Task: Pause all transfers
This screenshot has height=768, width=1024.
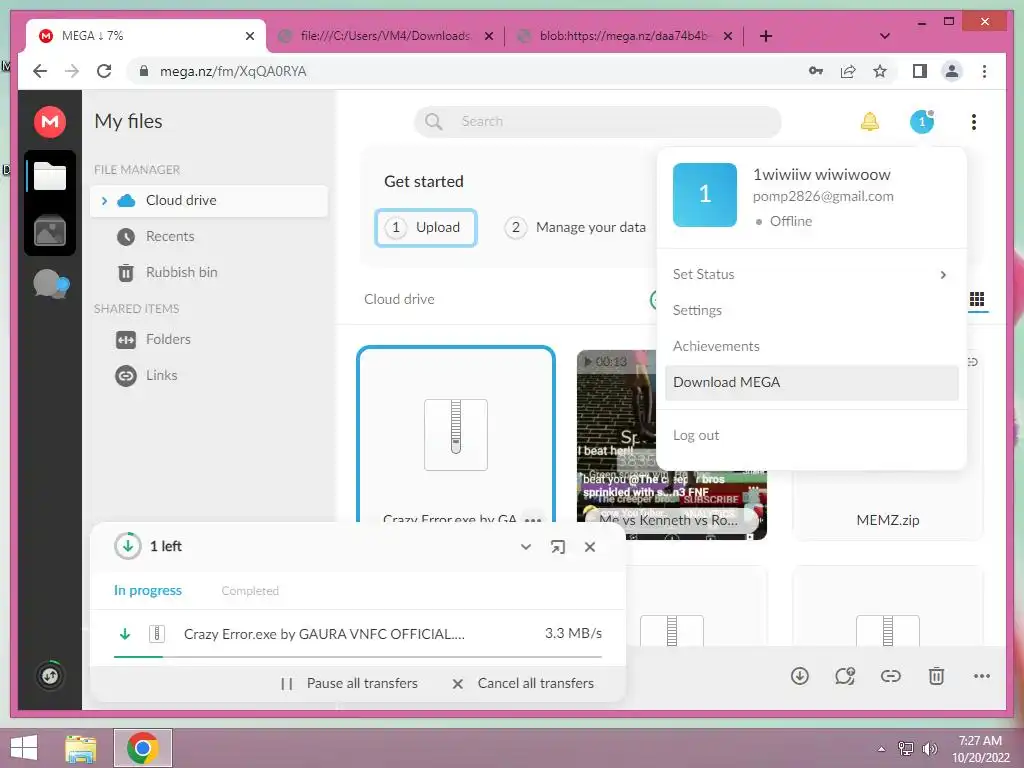Action: tap(350, 683)
